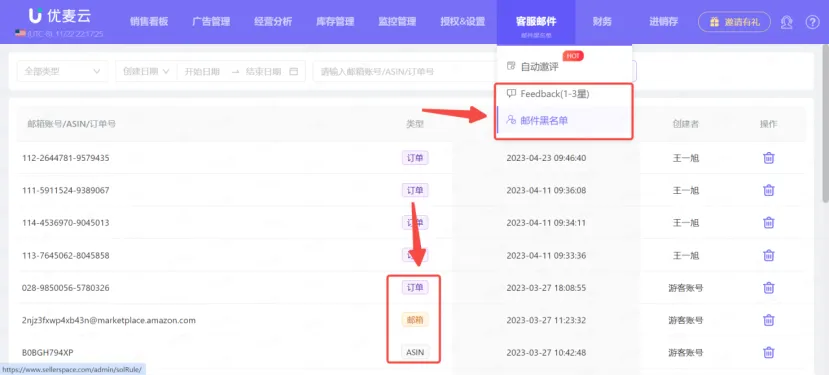
Task: Click the 邀请有礼 button
Action: pos(734,22)
